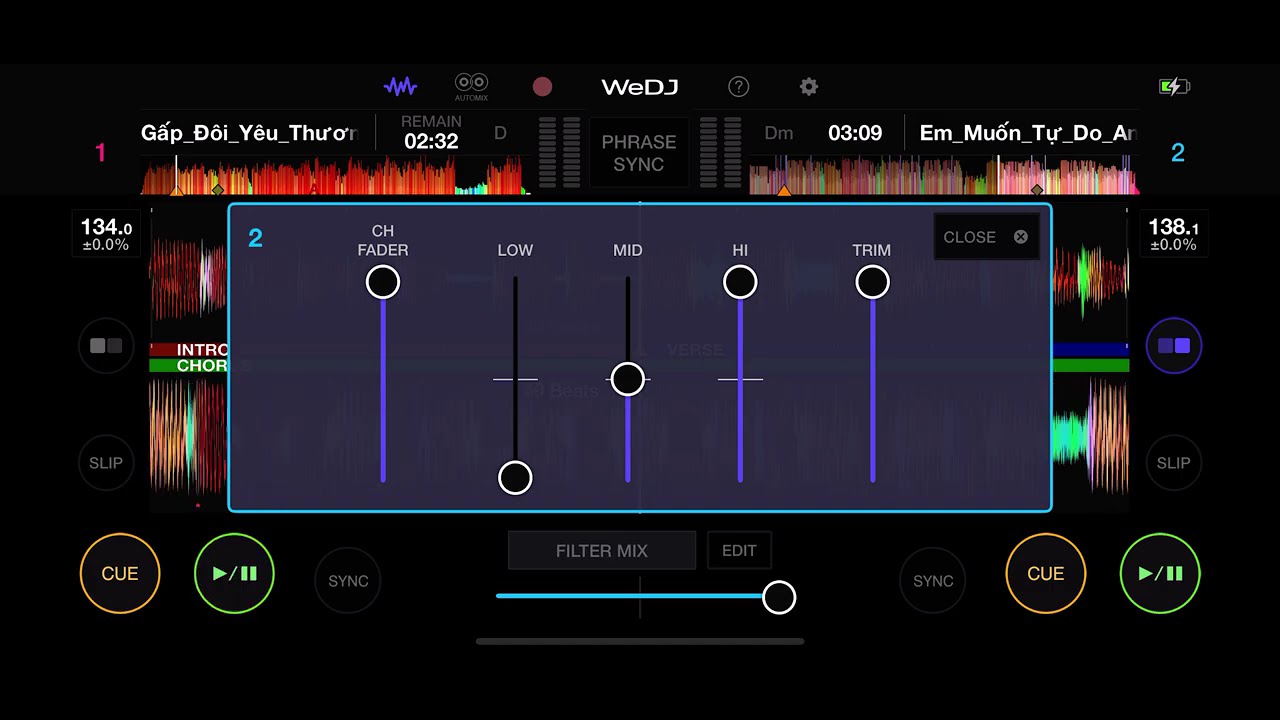Click the crossfader knob

pyautogui.click(x=779, y=597)
